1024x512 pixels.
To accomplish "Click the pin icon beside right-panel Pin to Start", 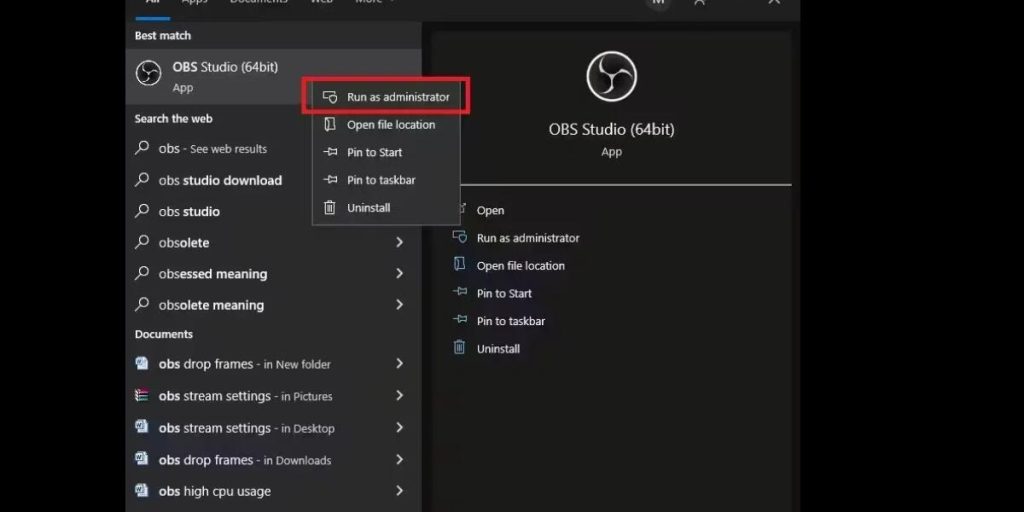I will (x=460, y=293).
